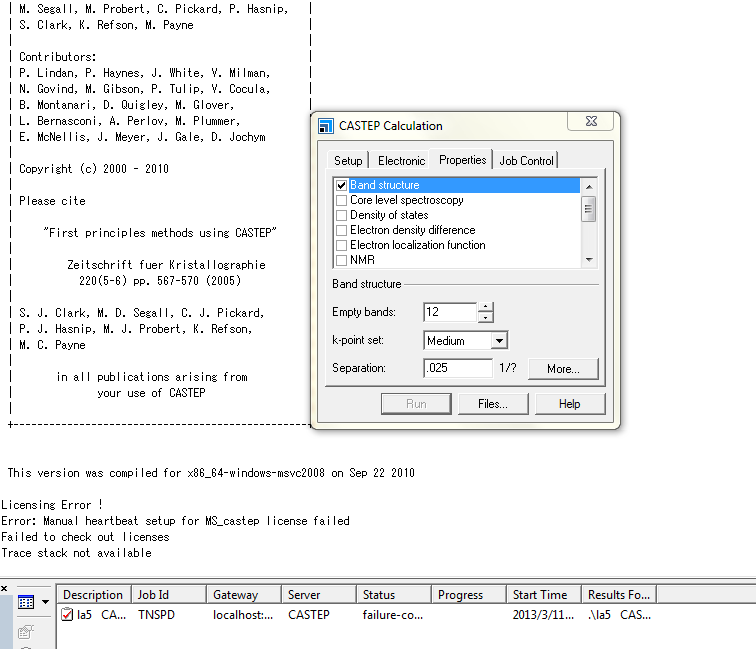Image resolution: width=756 pixels, height=649 pixels.
Task: Switch to the Electronic tab
Action: coord(401,161)
